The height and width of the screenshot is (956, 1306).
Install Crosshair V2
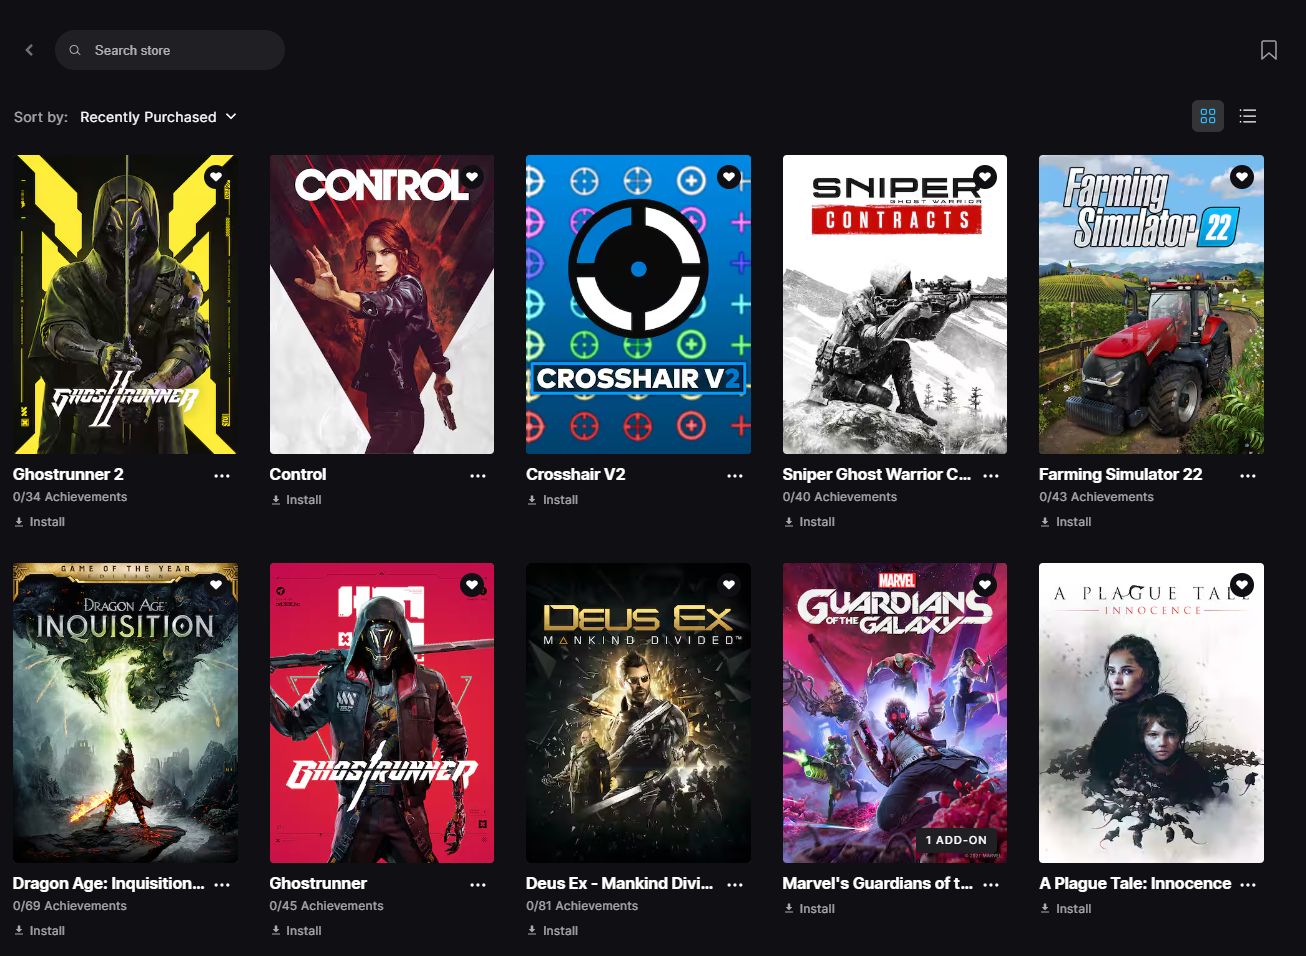(x=552, y=500)
